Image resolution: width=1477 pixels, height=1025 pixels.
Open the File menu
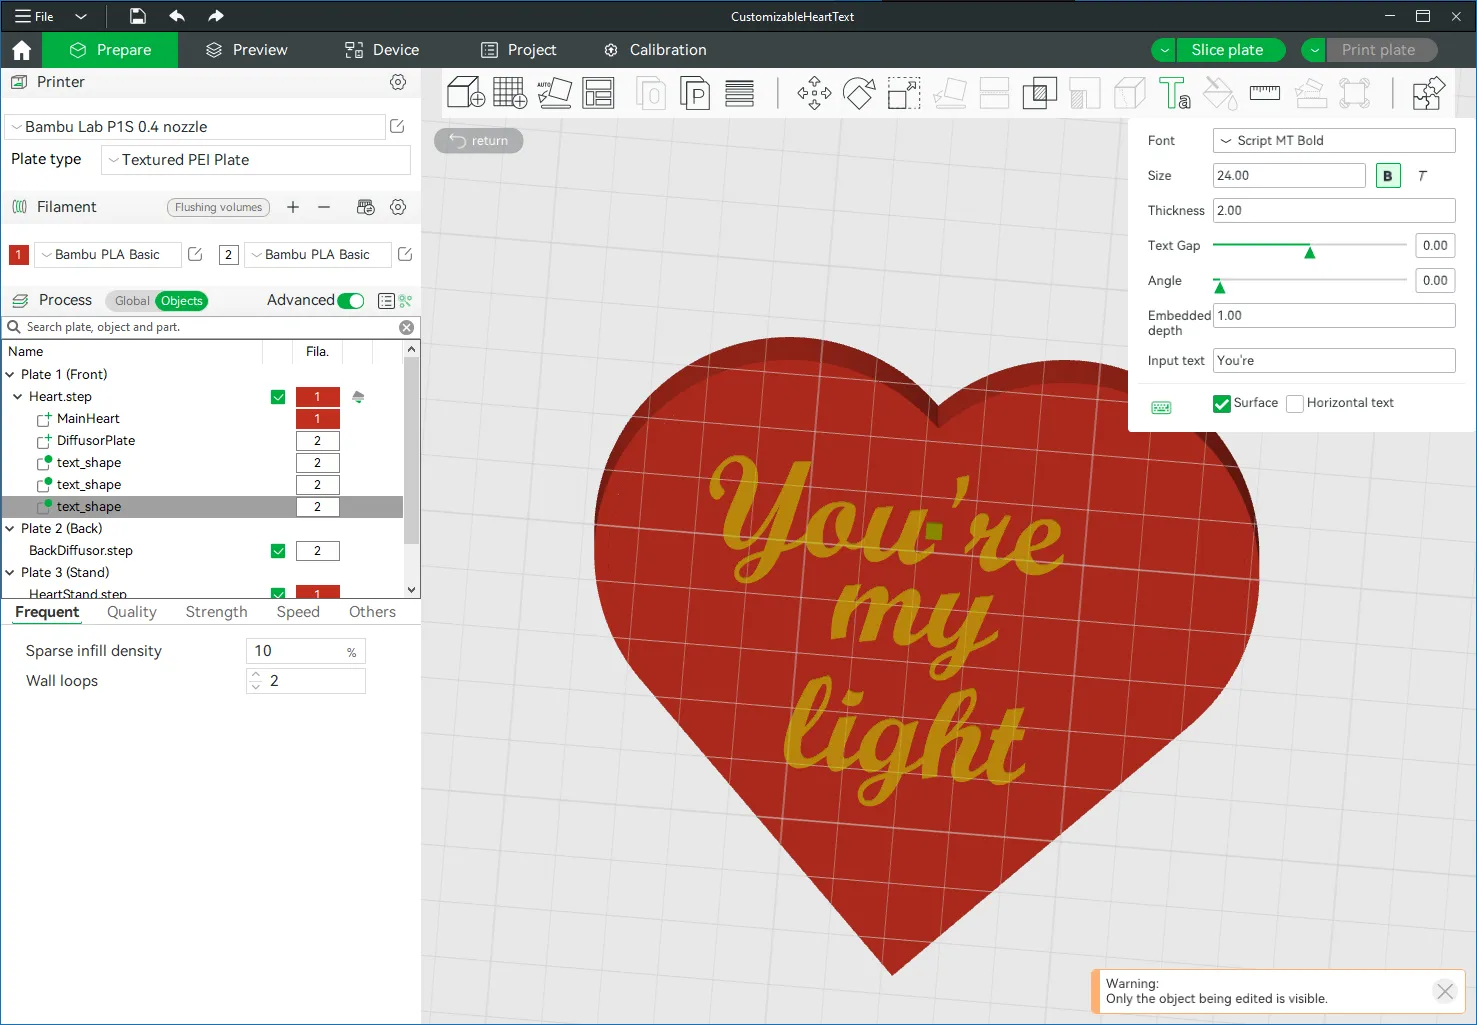[35, 16]
